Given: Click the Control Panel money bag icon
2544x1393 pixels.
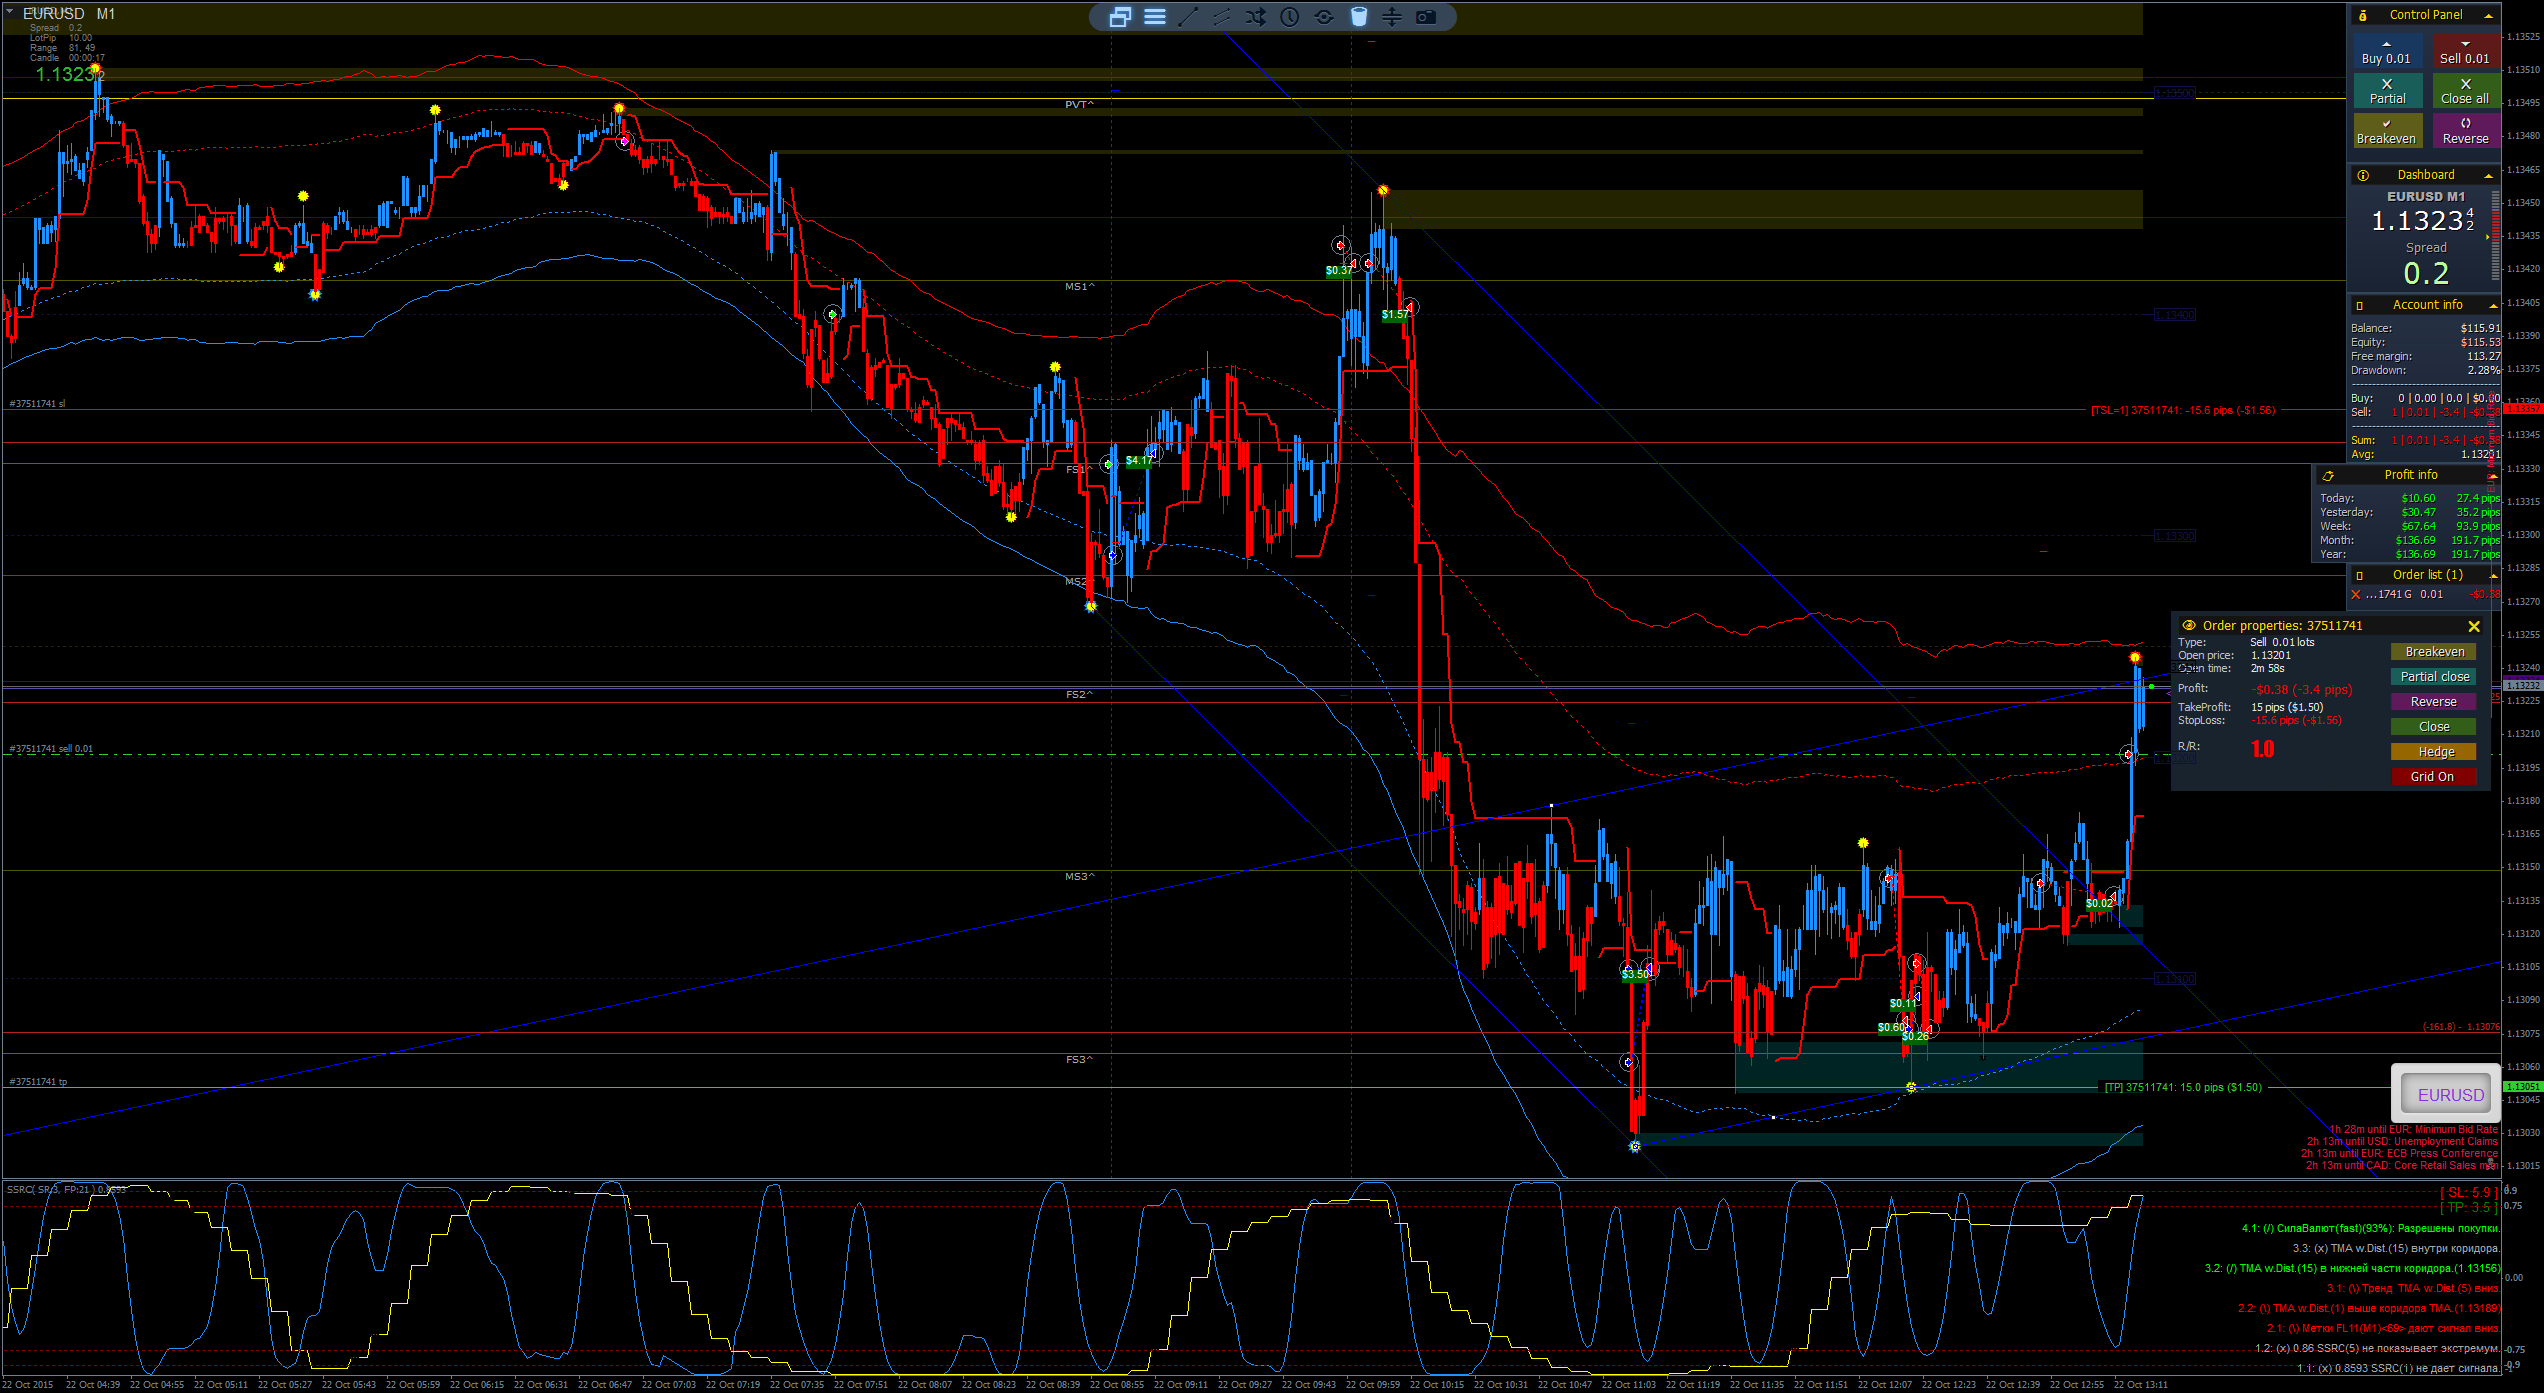Looking at the screenshot, I should pos(2362,15).
